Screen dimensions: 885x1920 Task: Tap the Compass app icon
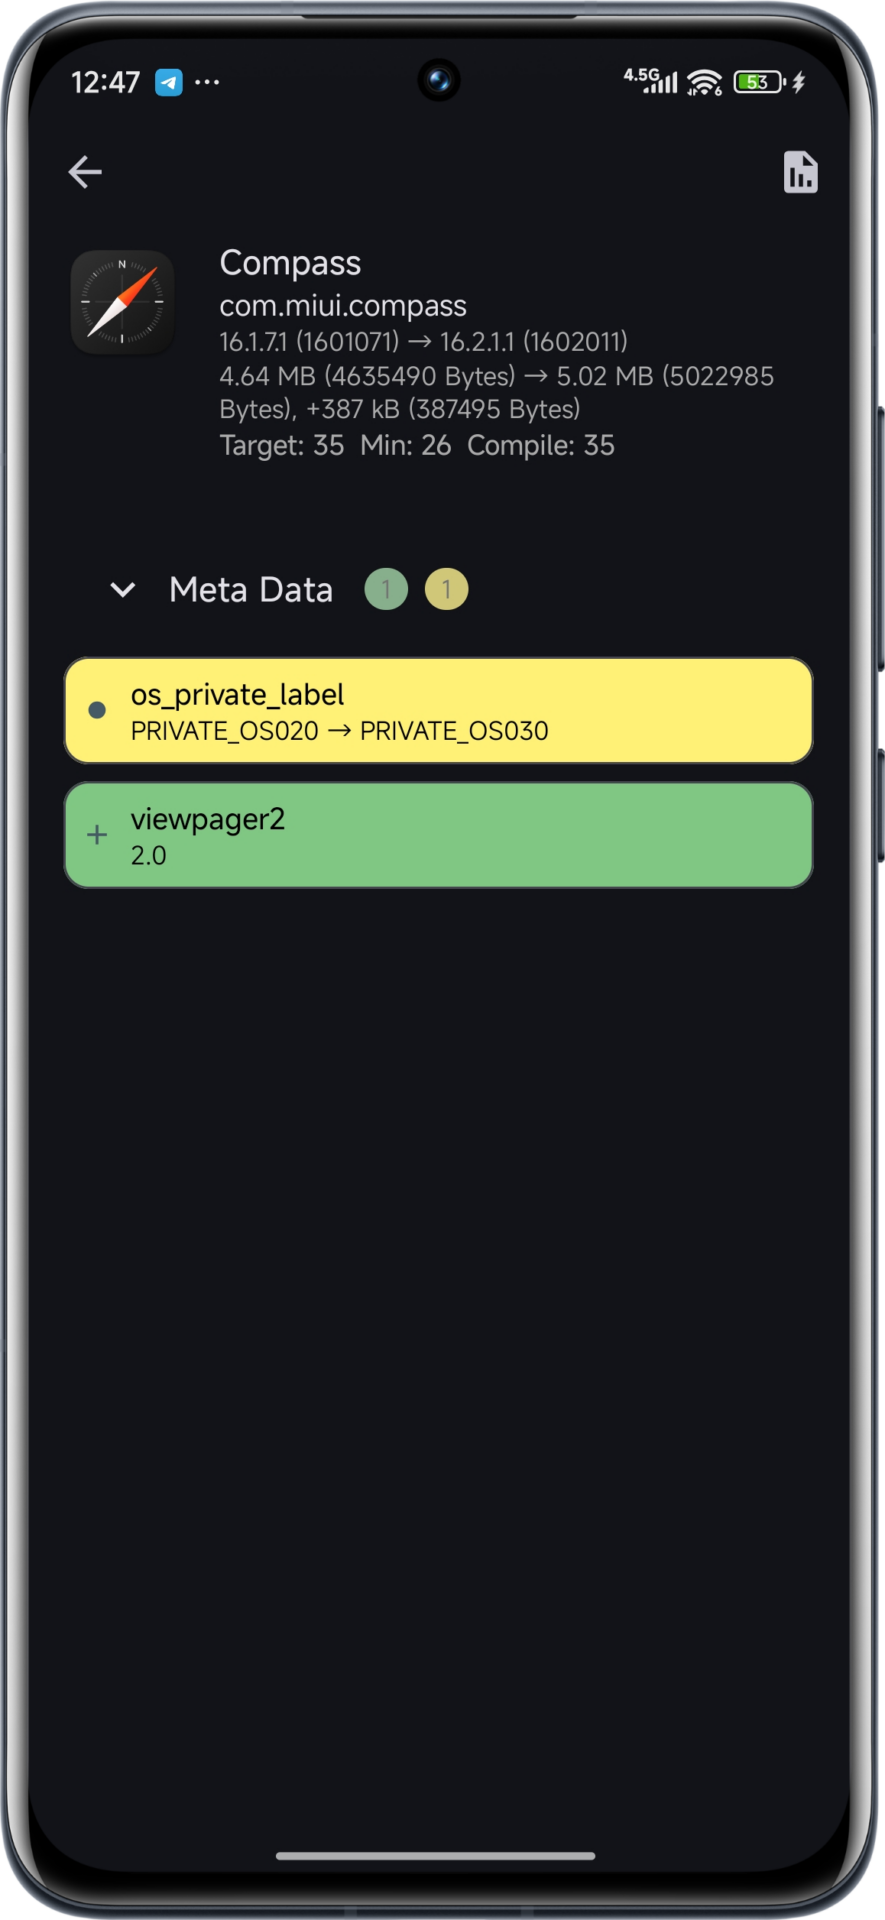tap(122, 303)
